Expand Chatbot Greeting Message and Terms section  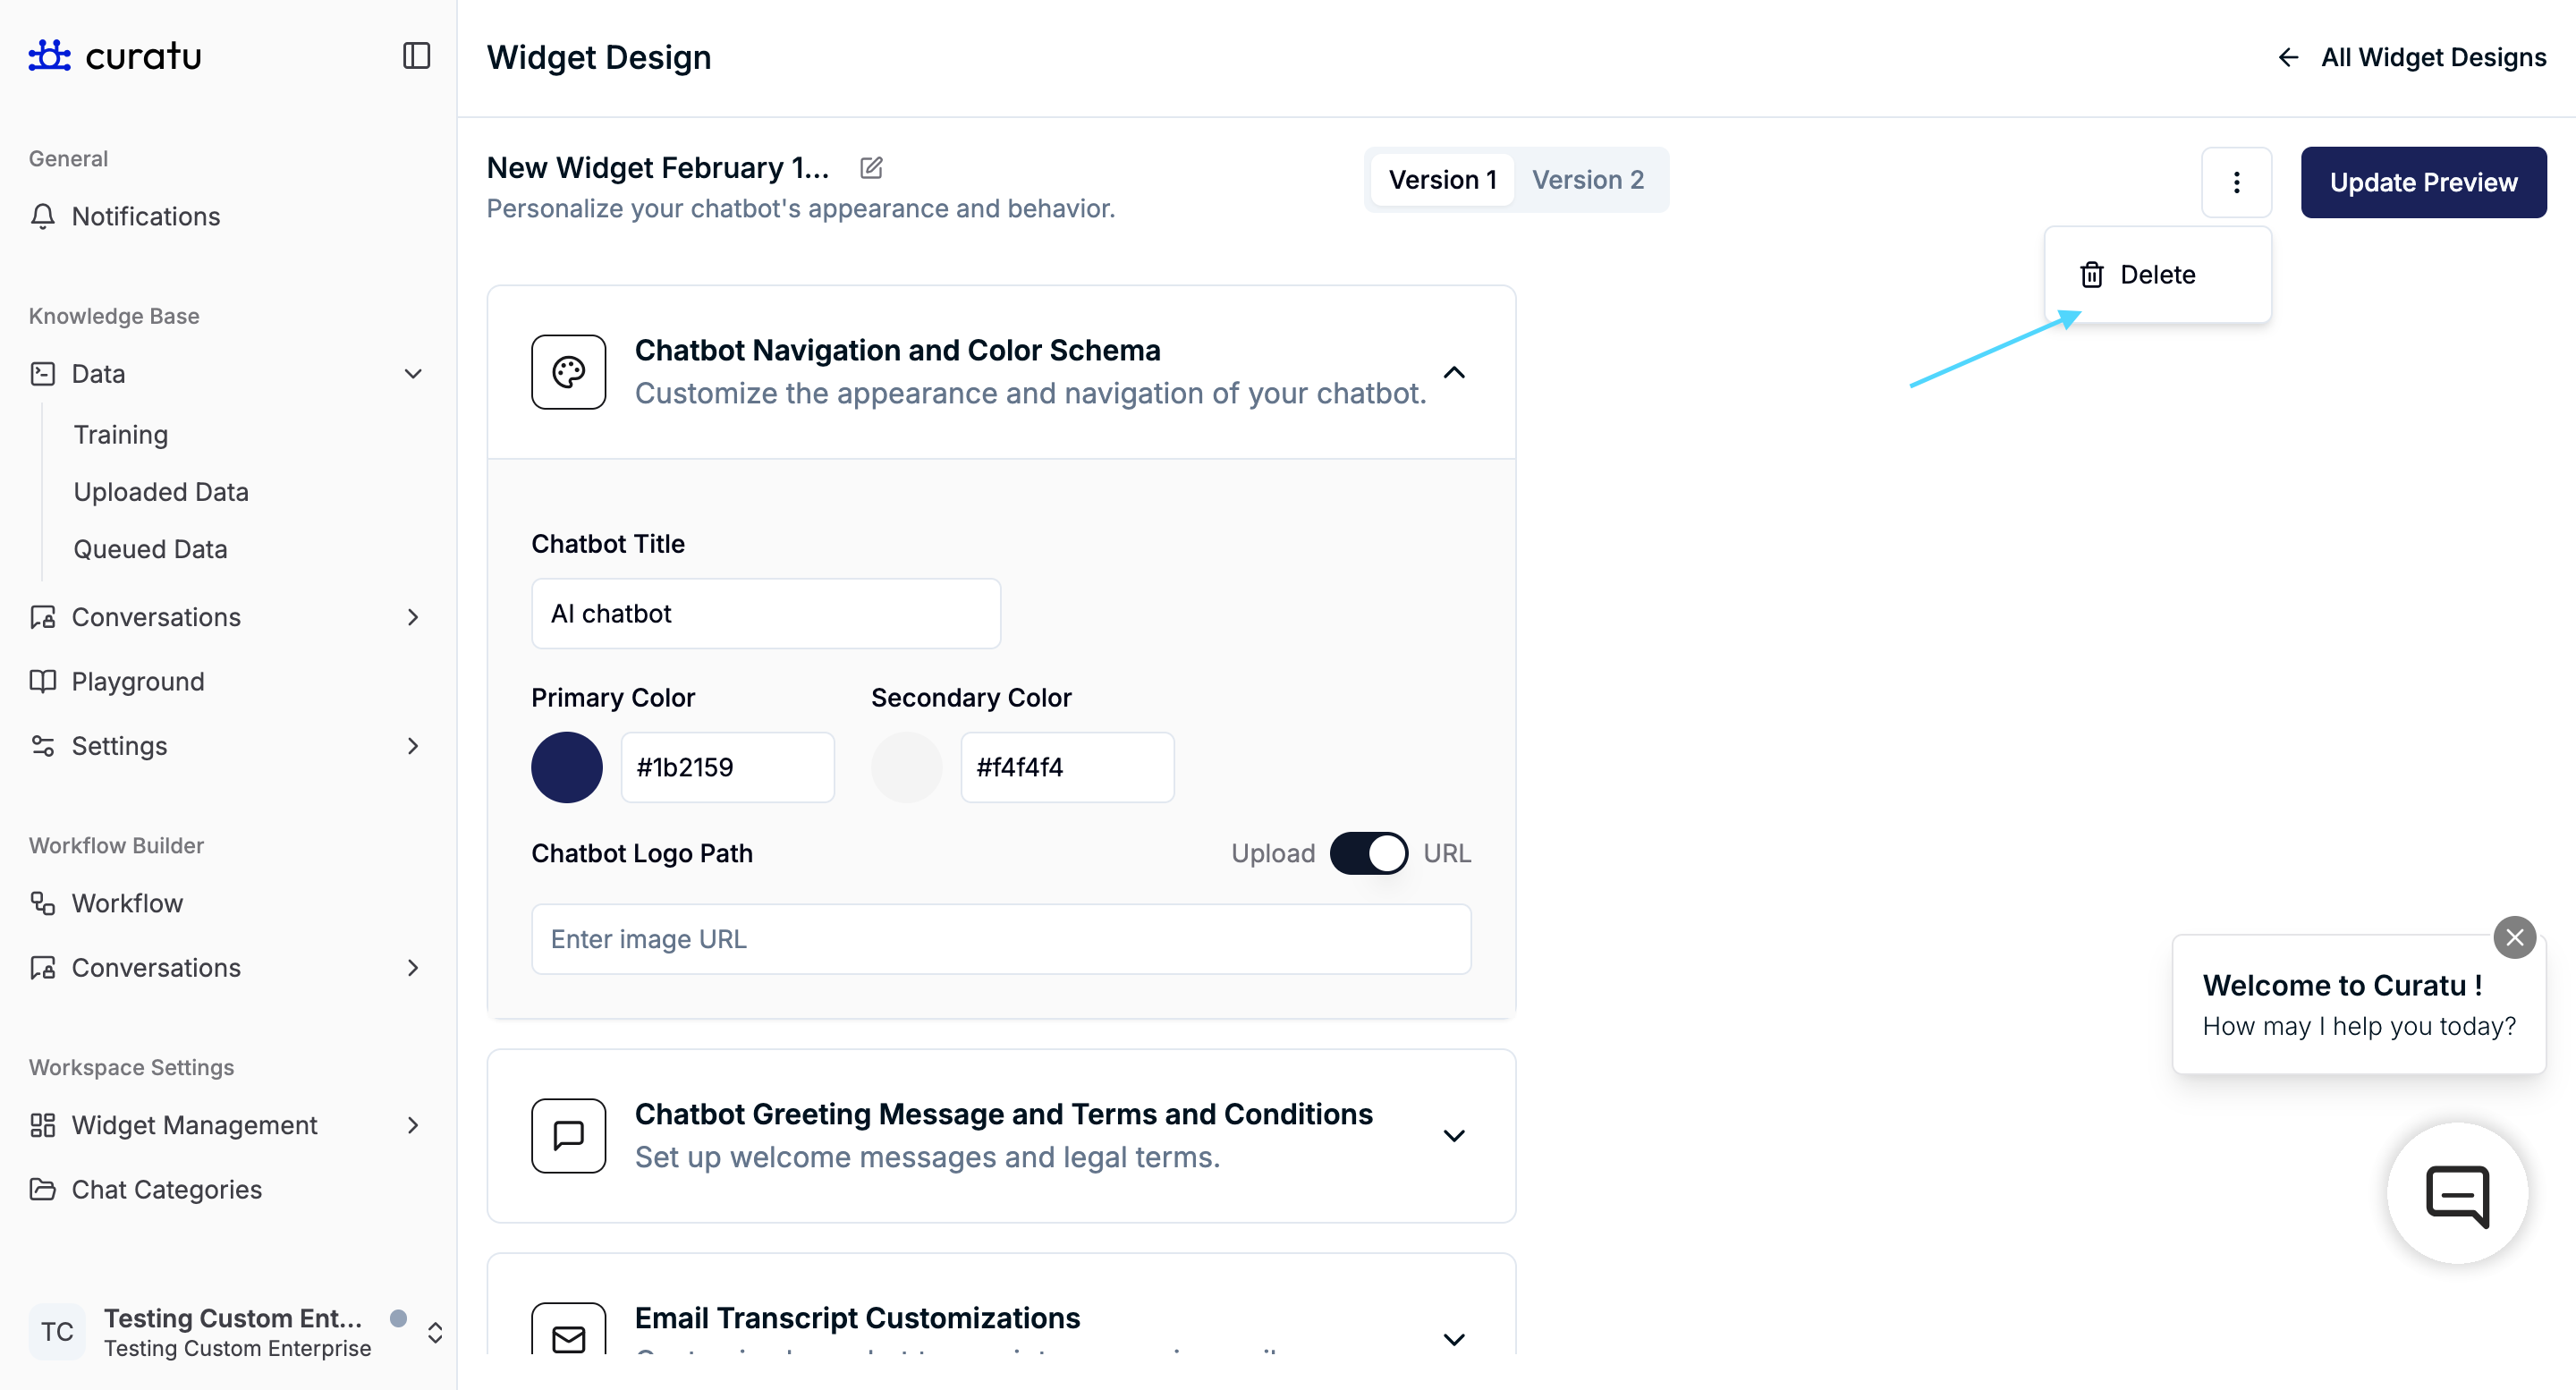click(1454, 1136)
